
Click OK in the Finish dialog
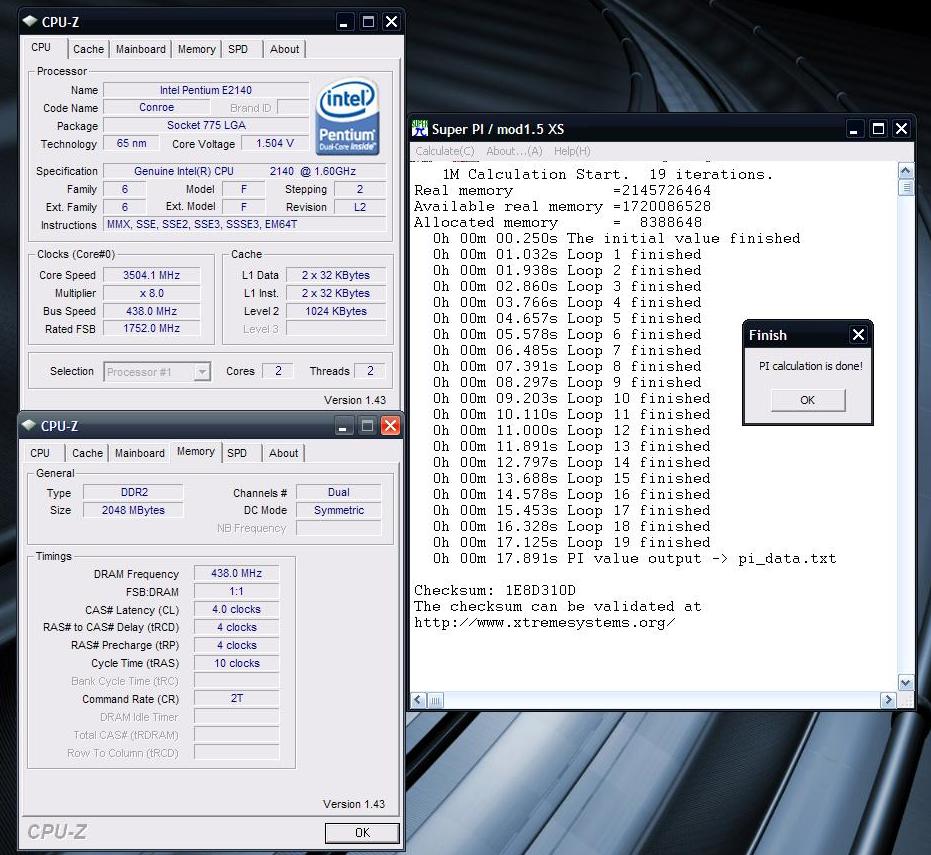808,400
